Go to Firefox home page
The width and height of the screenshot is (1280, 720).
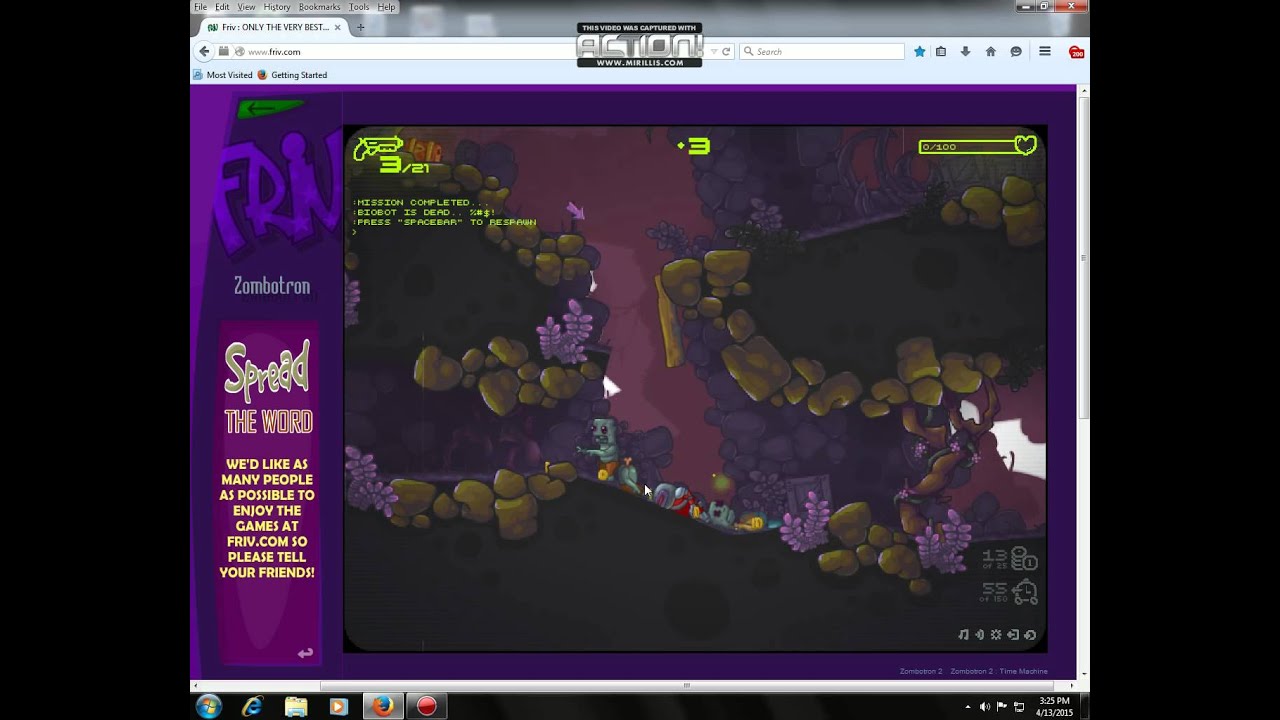(x=990, y=51)
